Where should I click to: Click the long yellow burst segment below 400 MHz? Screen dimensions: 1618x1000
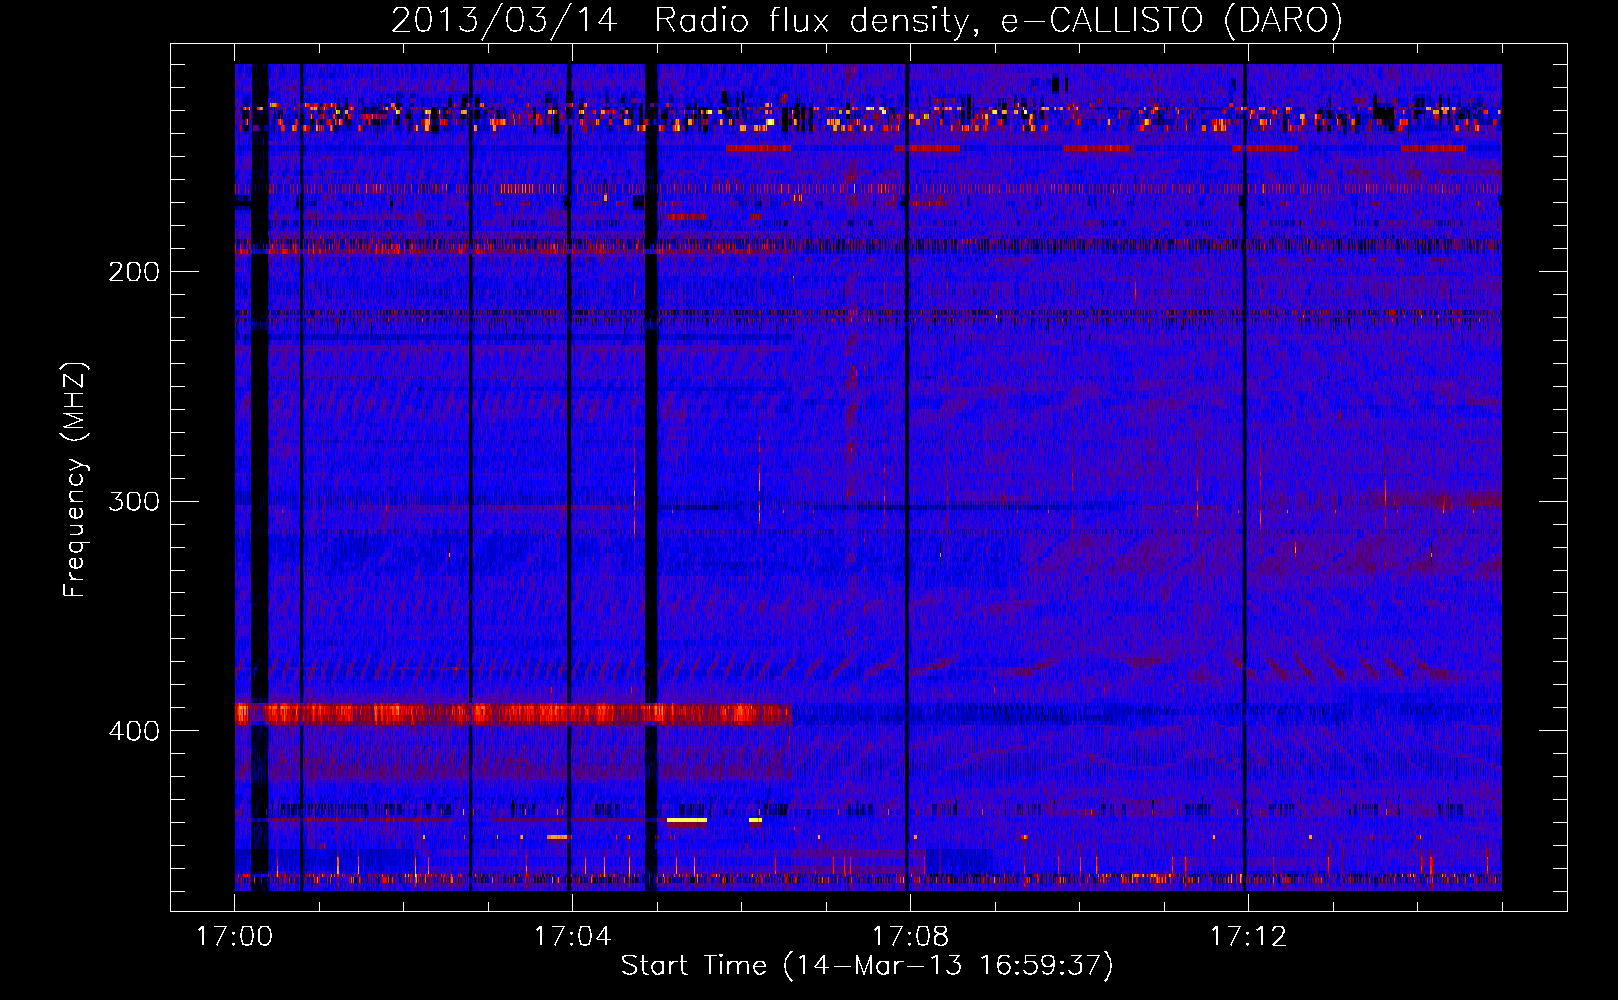687,821
